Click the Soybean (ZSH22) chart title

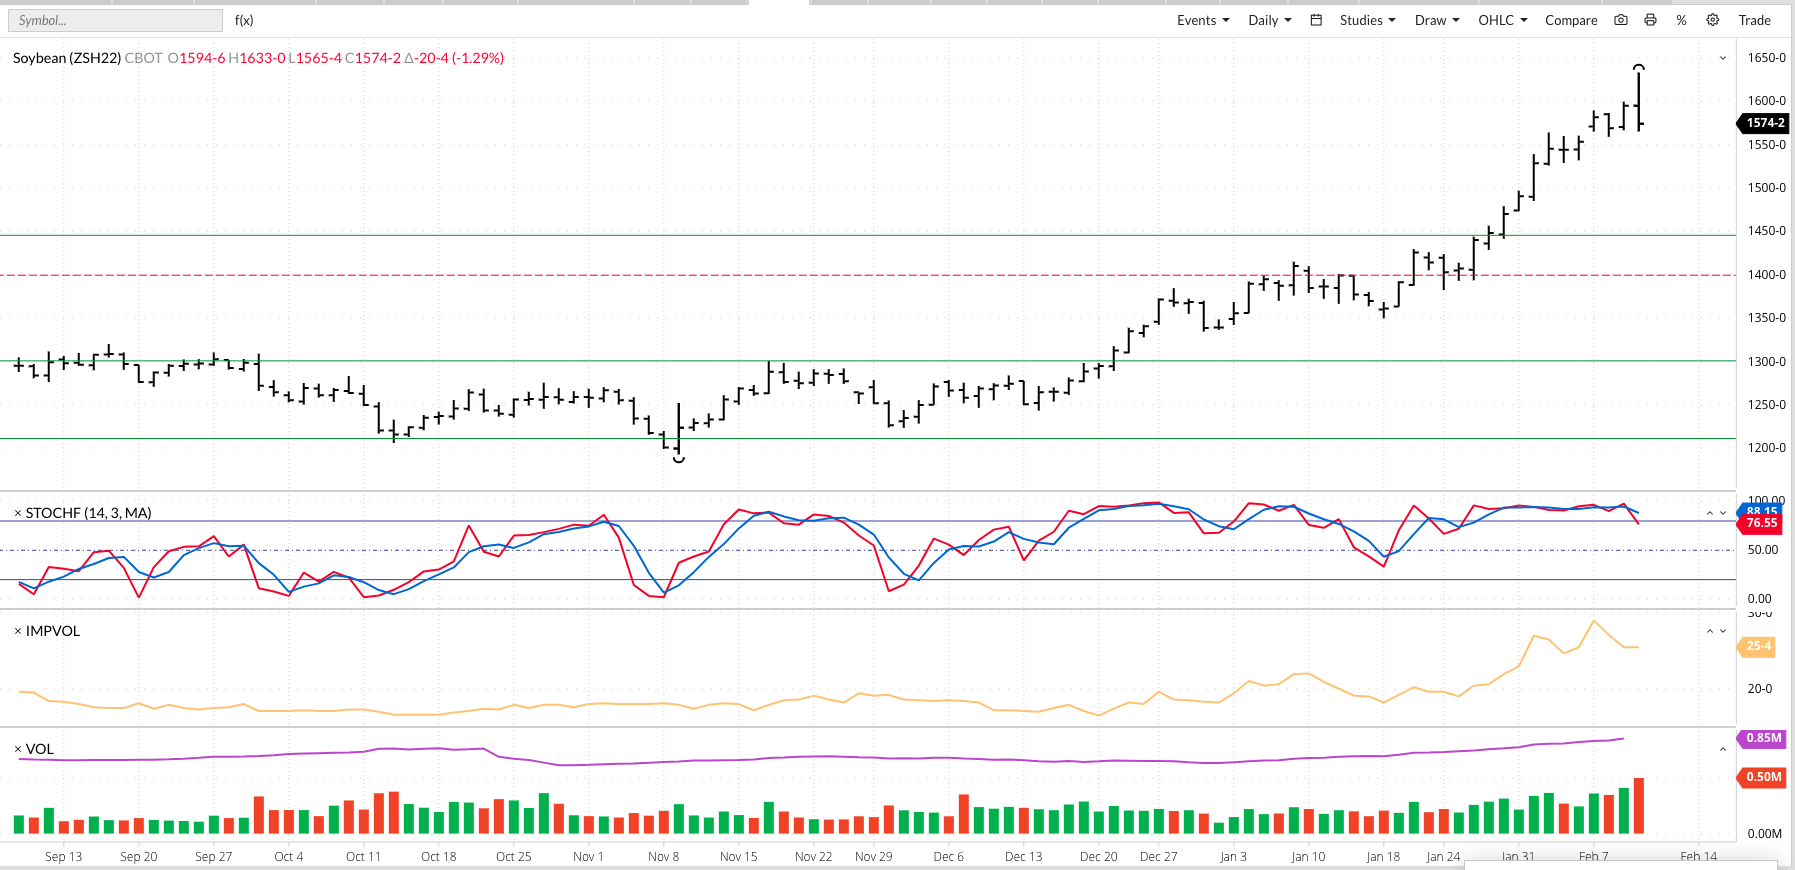coord(67,58)
